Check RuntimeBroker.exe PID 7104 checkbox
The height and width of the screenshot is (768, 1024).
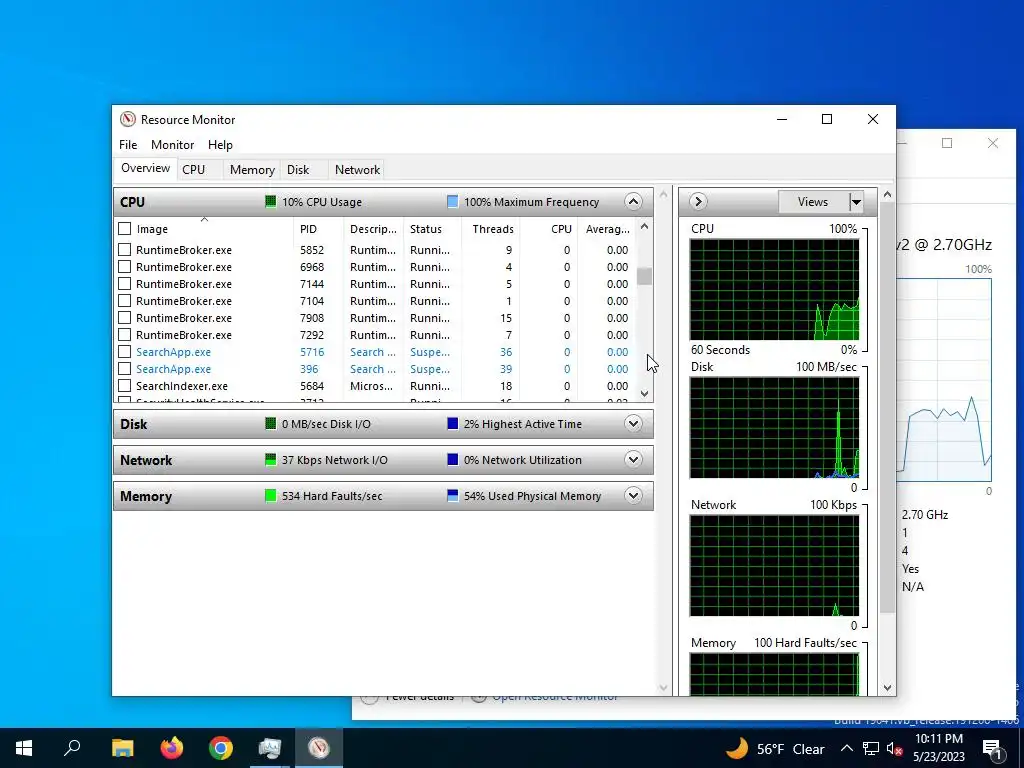click(125, 300)
